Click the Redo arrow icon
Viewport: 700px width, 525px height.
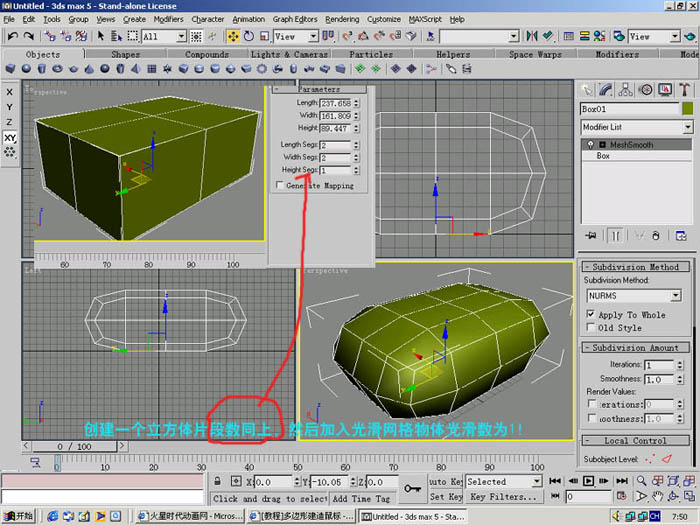29,36
